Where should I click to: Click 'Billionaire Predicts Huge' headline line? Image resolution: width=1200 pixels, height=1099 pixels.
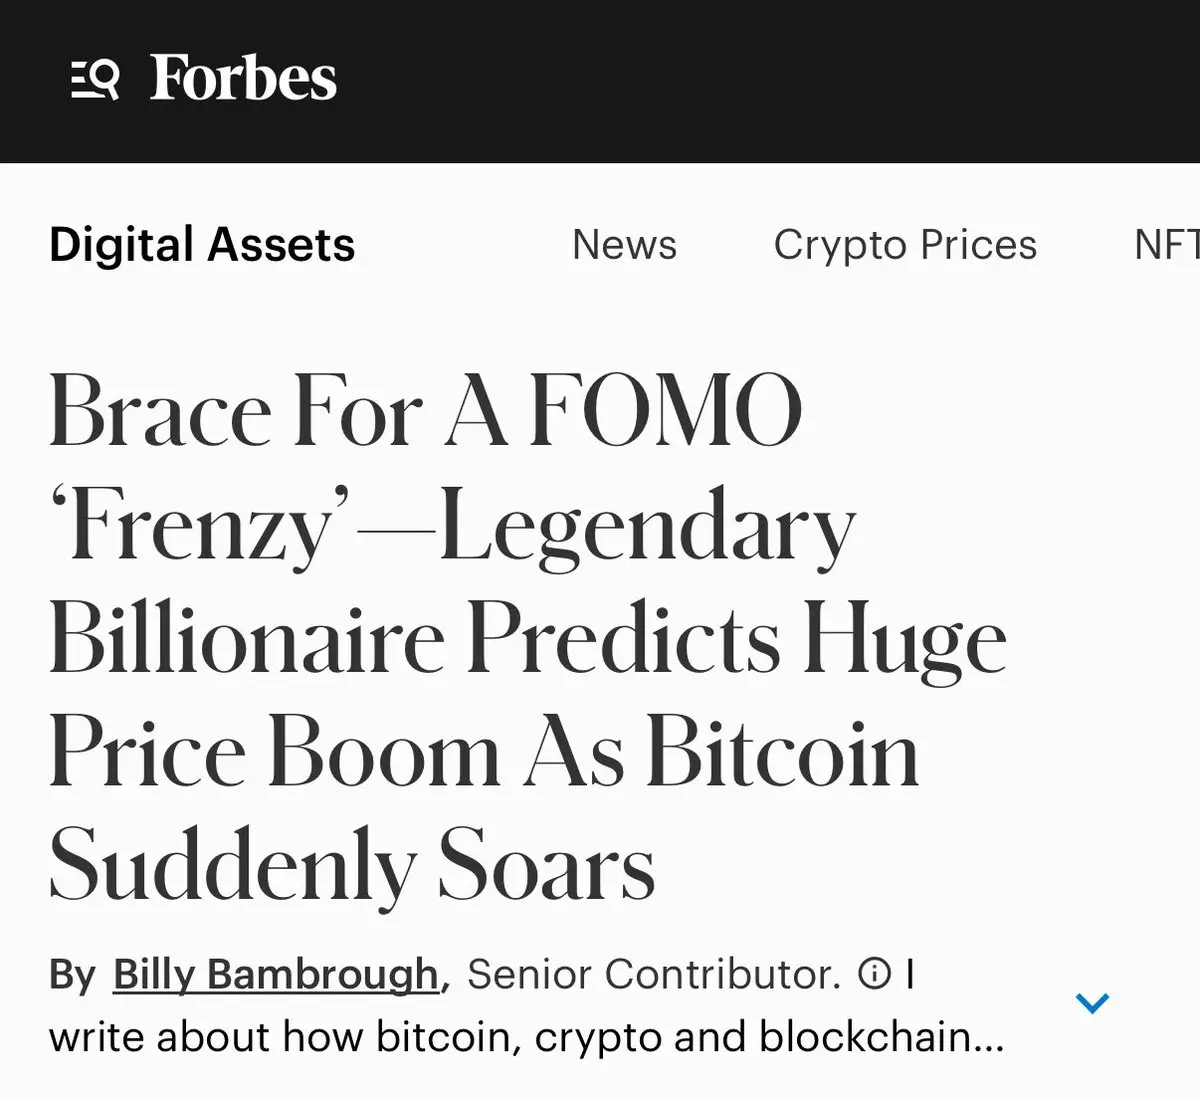(527, 640)
